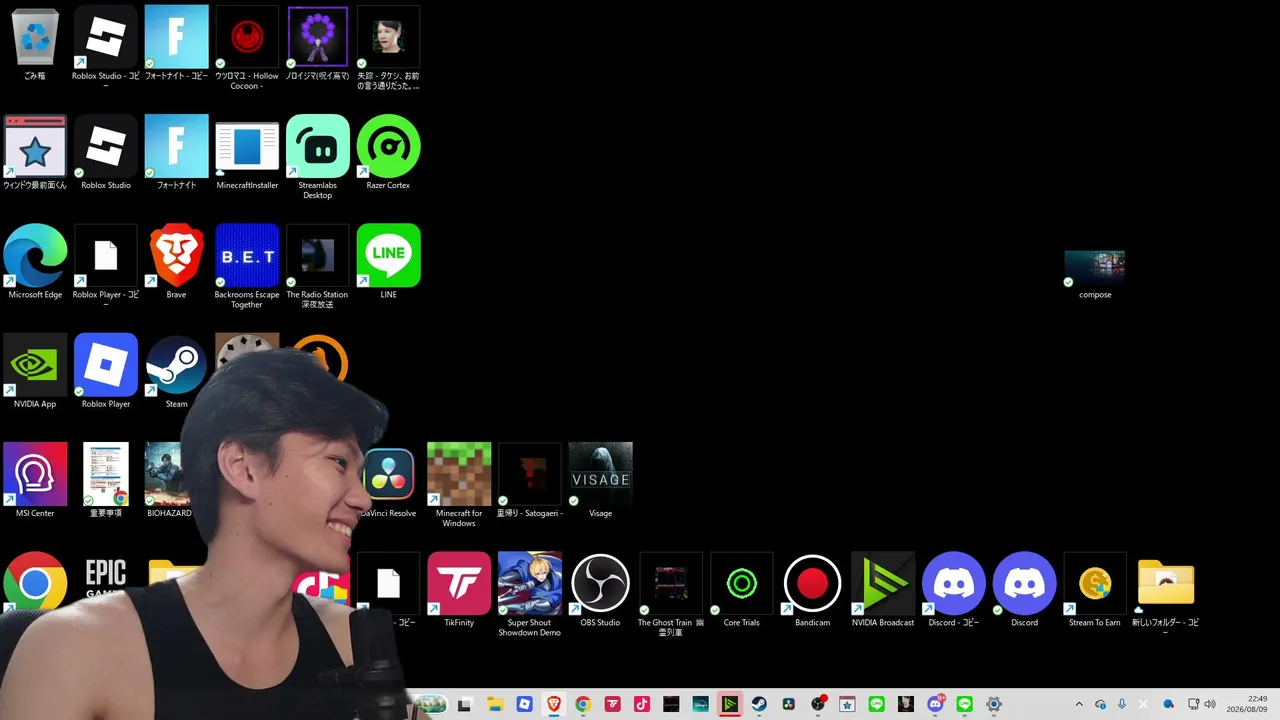
Task: Select the Google Chrome desktop icon
Action: (35, 583)
